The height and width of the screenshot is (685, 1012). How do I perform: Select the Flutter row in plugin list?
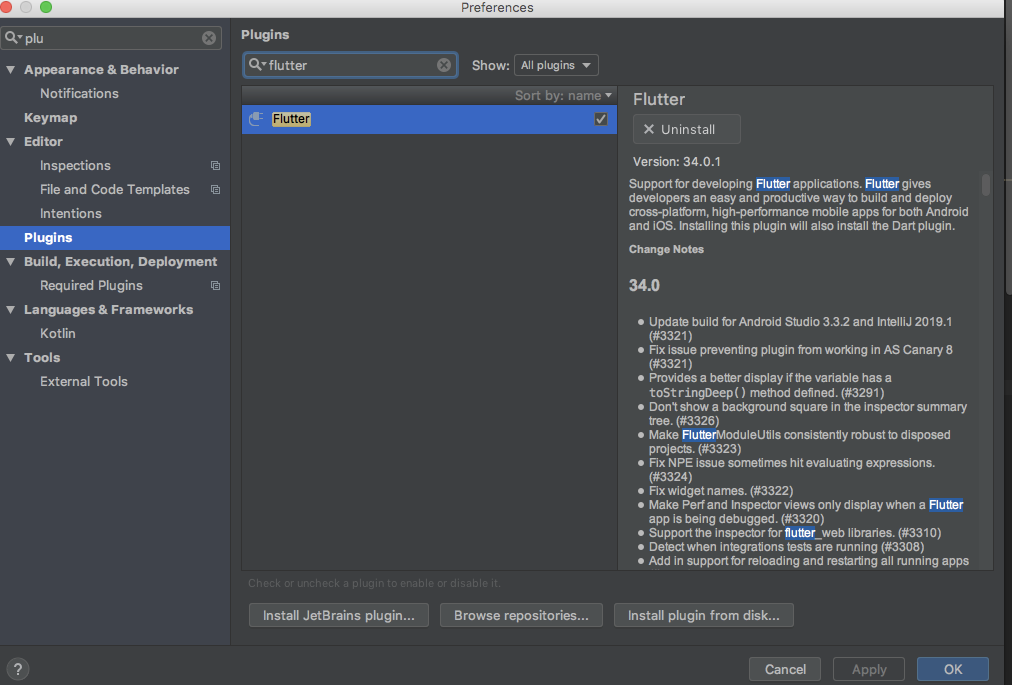click(x=429, y=119)
